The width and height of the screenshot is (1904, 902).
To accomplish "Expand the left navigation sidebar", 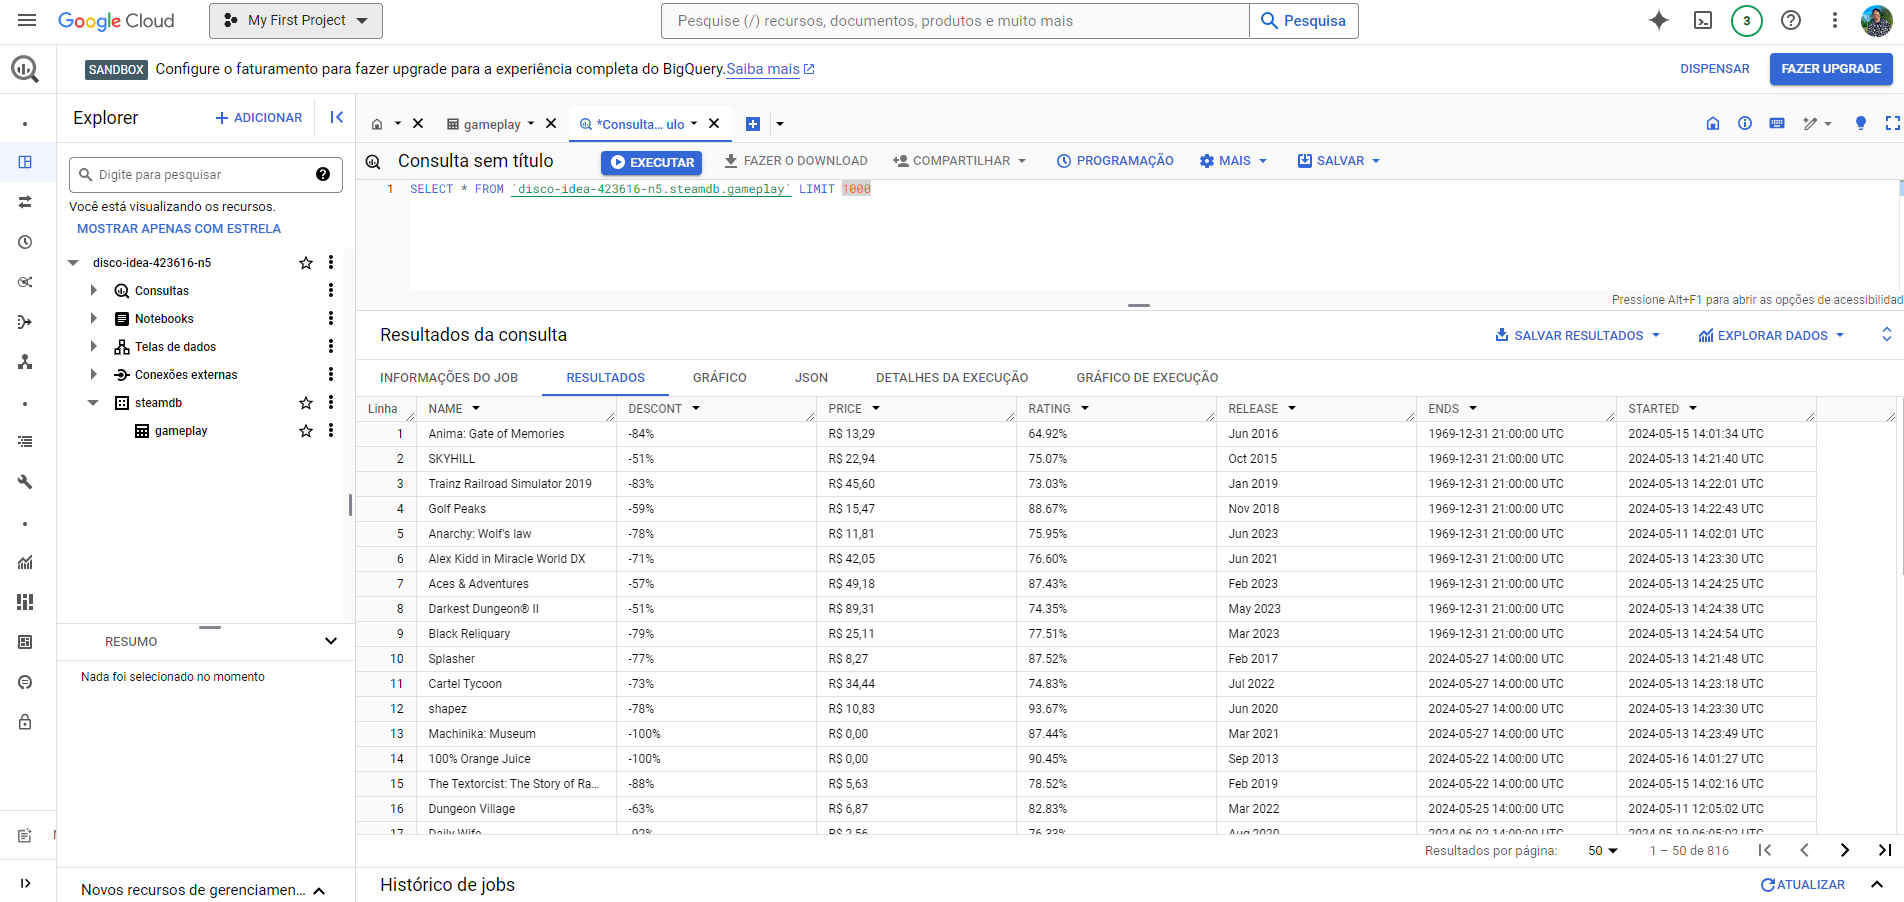I will tap(25, 883).
